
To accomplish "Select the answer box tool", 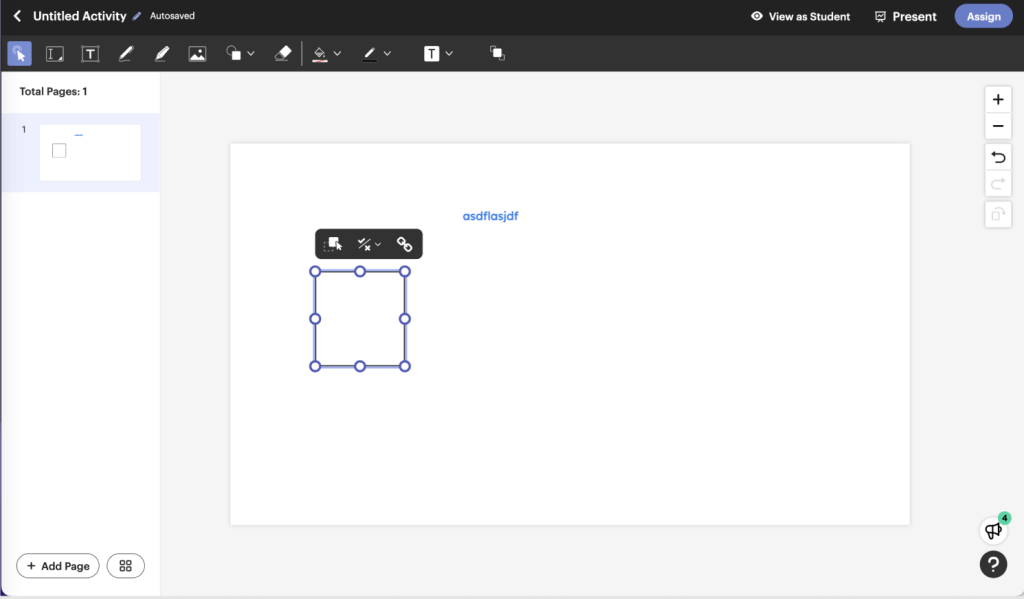I will pos(55,54).
